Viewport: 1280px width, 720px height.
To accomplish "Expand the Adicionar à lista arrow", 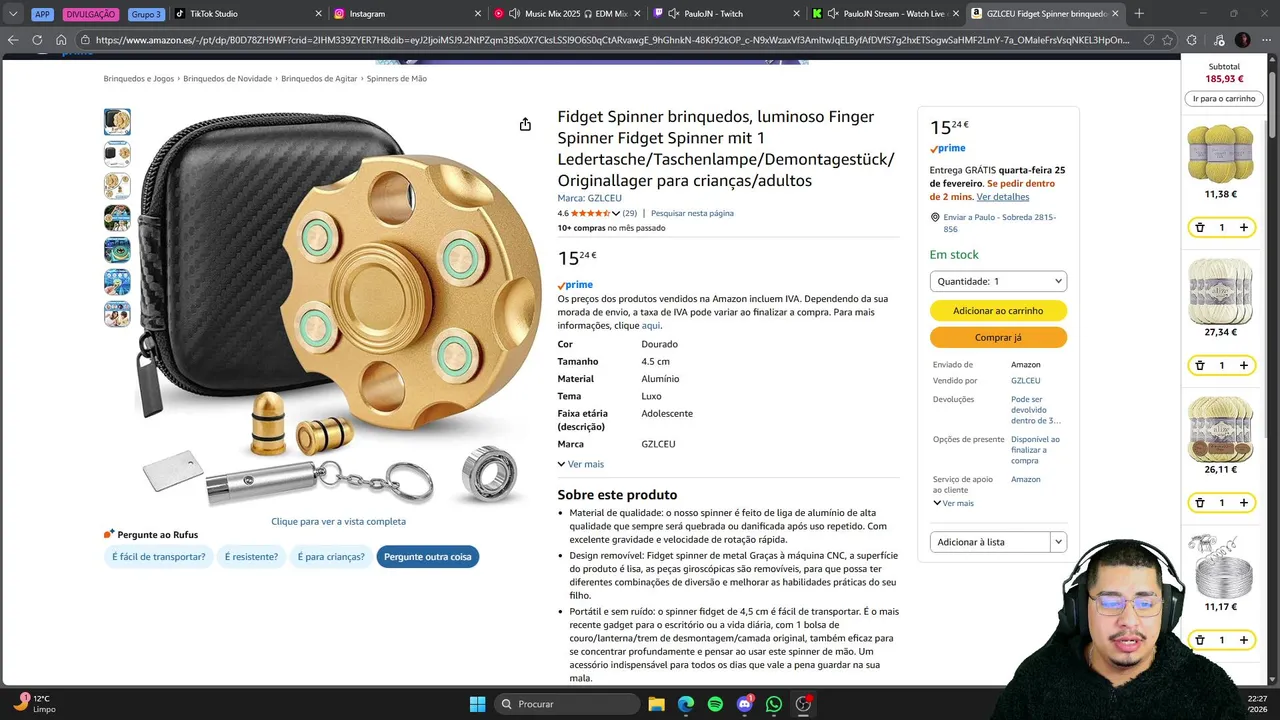I will pos(1058,542).
